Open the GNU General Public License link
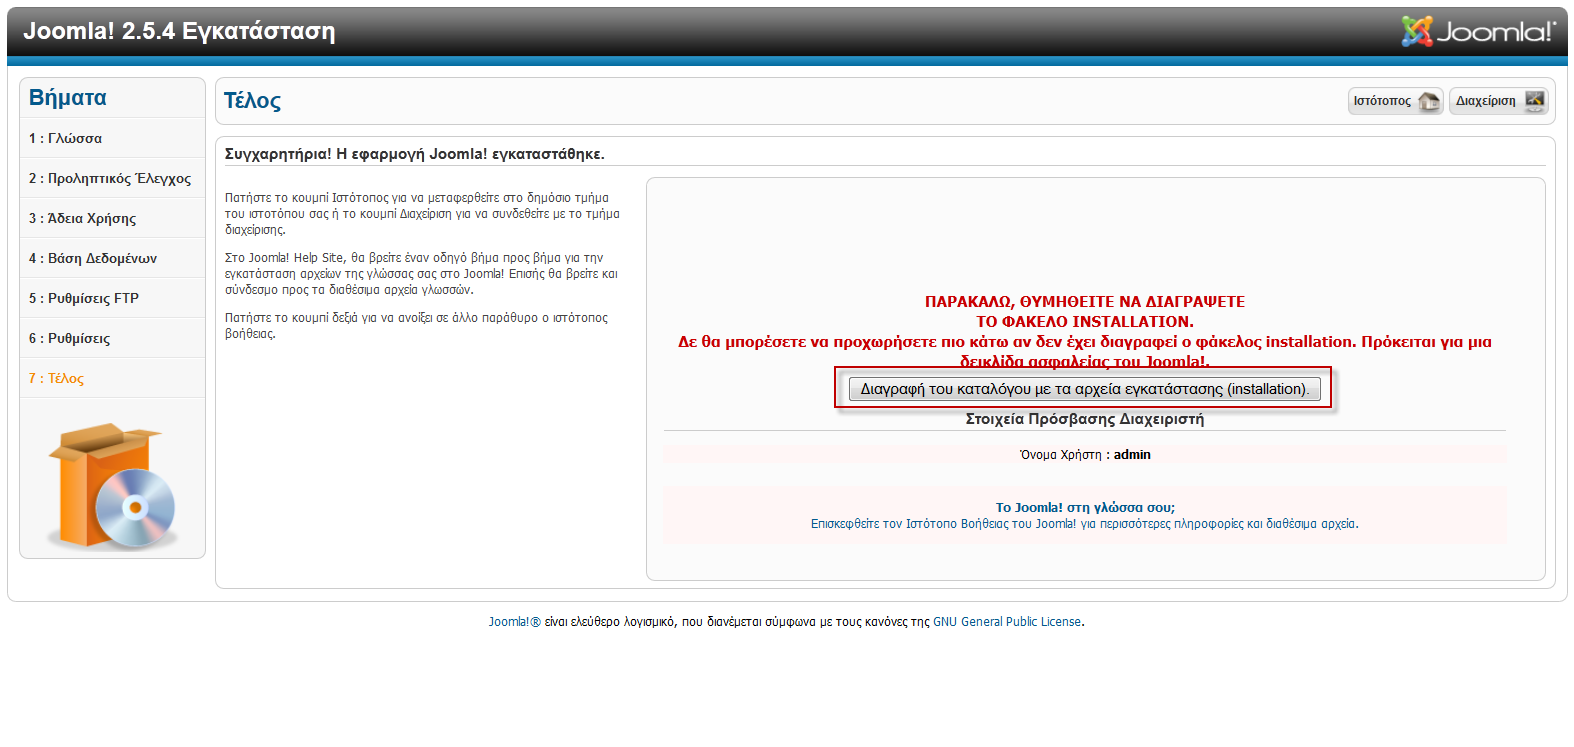 [1007, 622]
